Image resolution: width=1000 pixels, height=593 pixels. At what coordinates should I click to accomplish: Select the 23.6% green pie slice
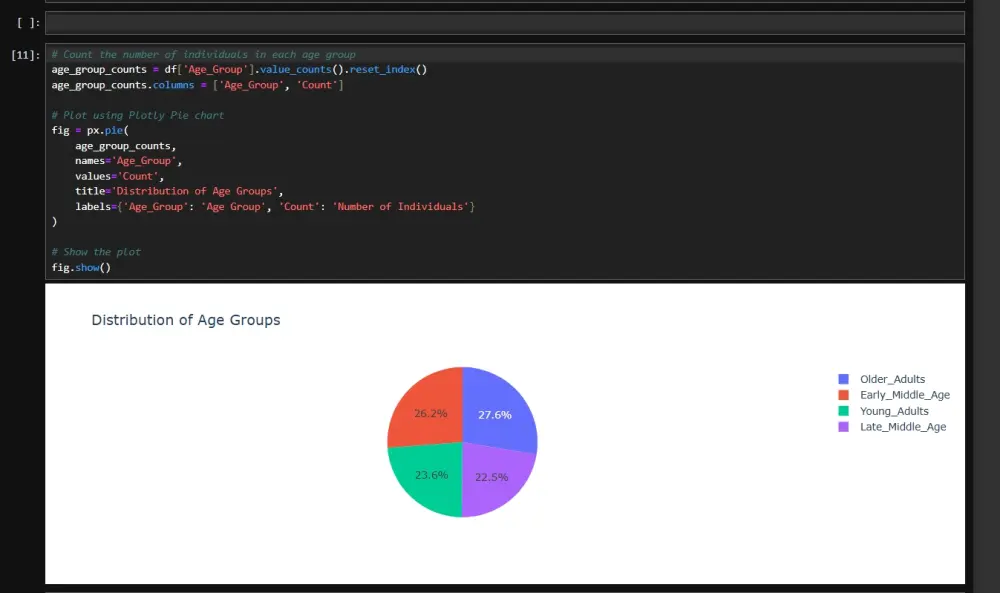tap(426, 478)
